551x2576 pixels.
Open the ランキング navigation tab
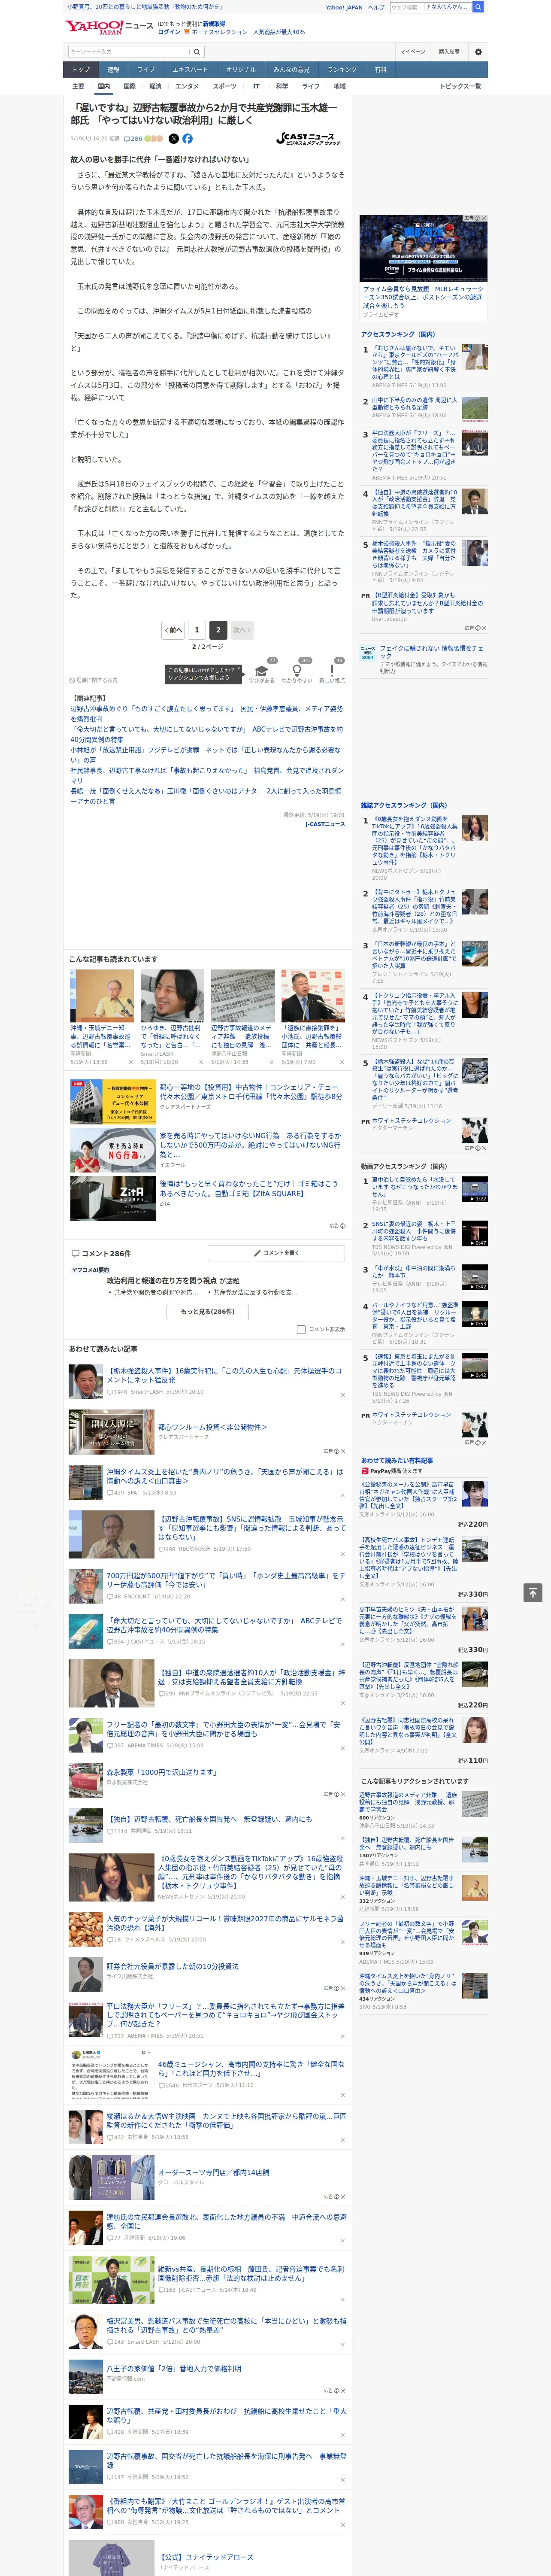pyautogui.click(x=342, y=70)
